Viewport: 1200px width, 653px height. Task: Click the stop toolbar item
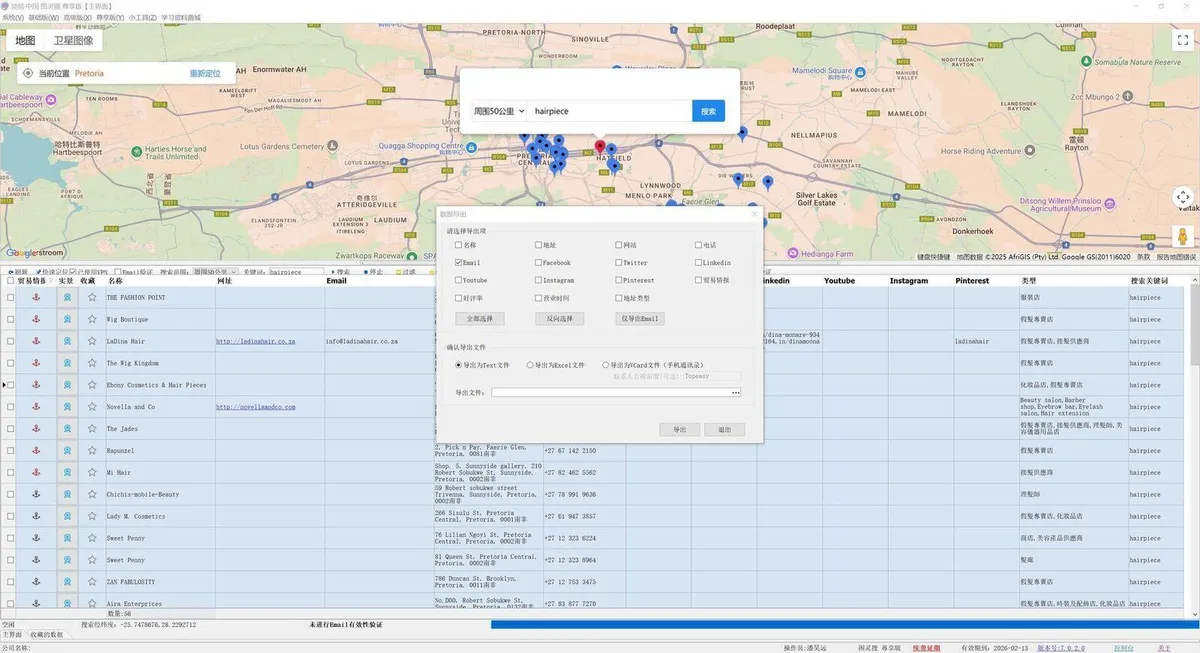[372, 272]
